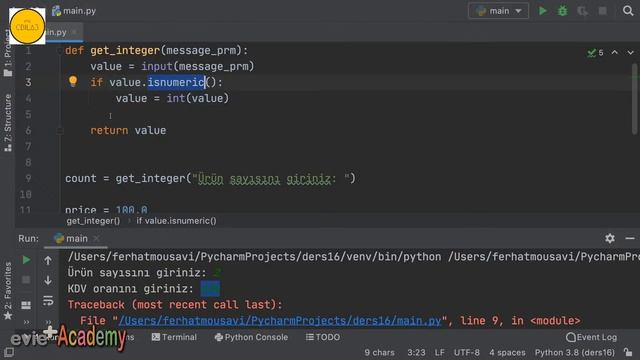Stop process in Run panel
This screenshot has height=360, width=640.
[26, 280]
